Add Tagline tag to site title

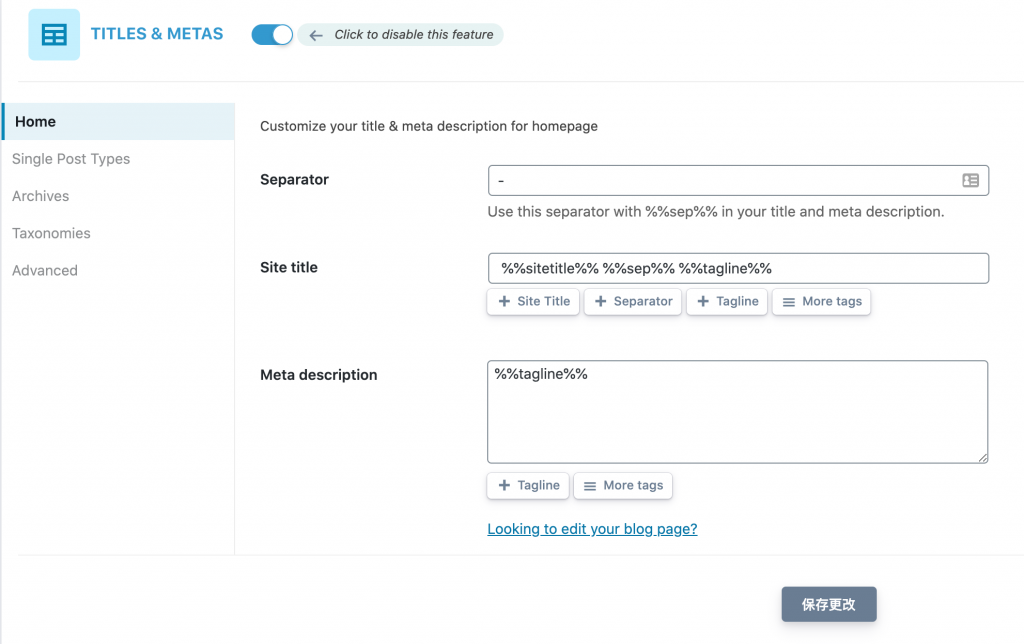(x=727, y=301)
